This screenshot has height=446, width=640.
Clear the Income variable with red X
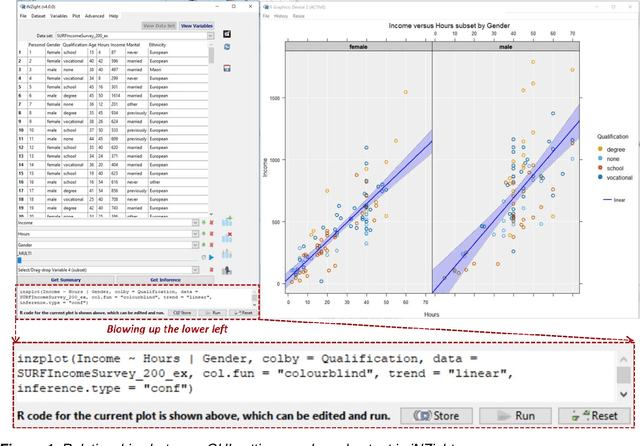212,223
